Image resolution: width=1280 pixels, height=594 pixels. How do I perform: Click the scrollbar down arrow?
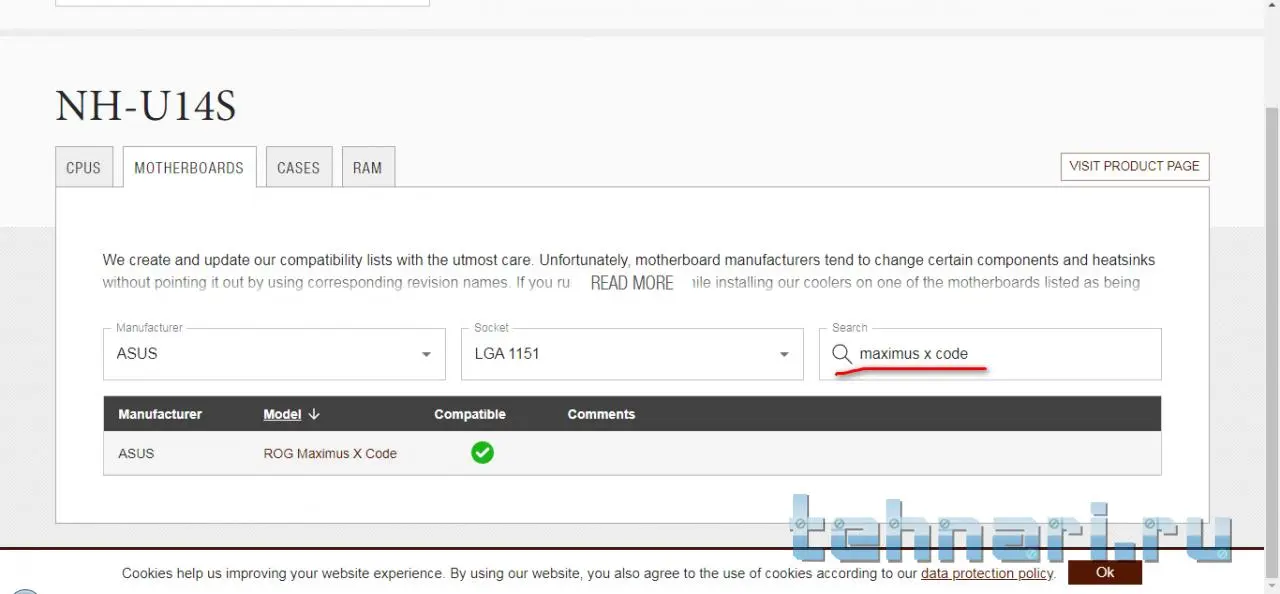pos(1272,585)
